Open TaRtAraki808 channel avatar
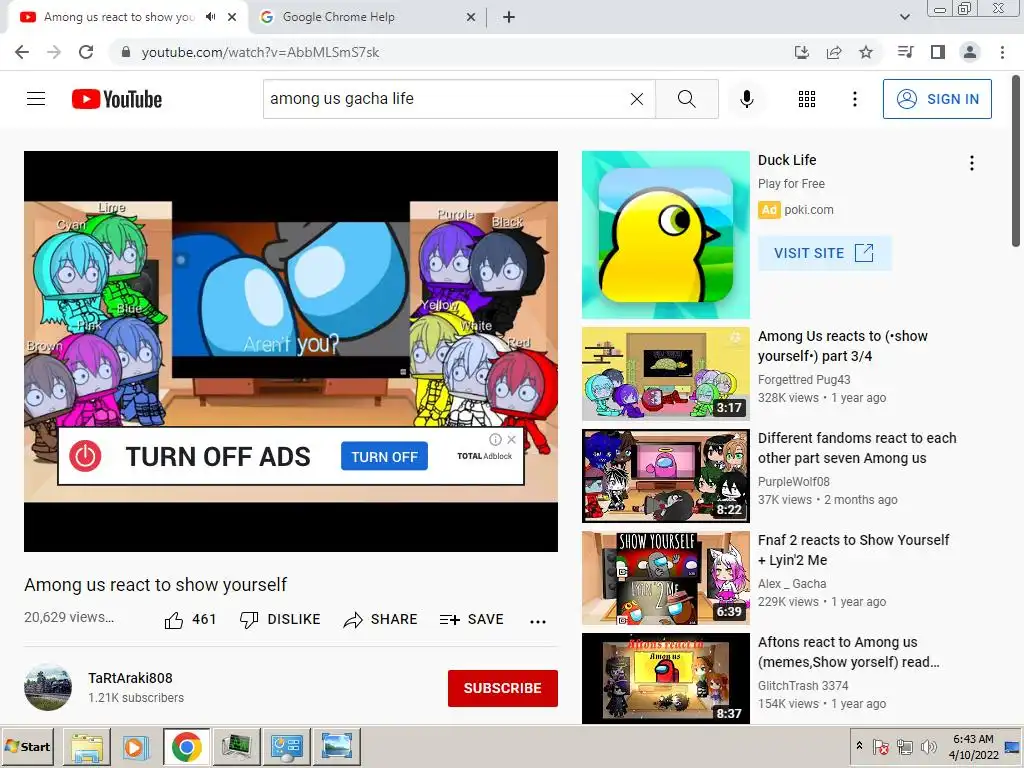Image resolution: width=1024 pixels, height=768 pixels. coord(48,688)
